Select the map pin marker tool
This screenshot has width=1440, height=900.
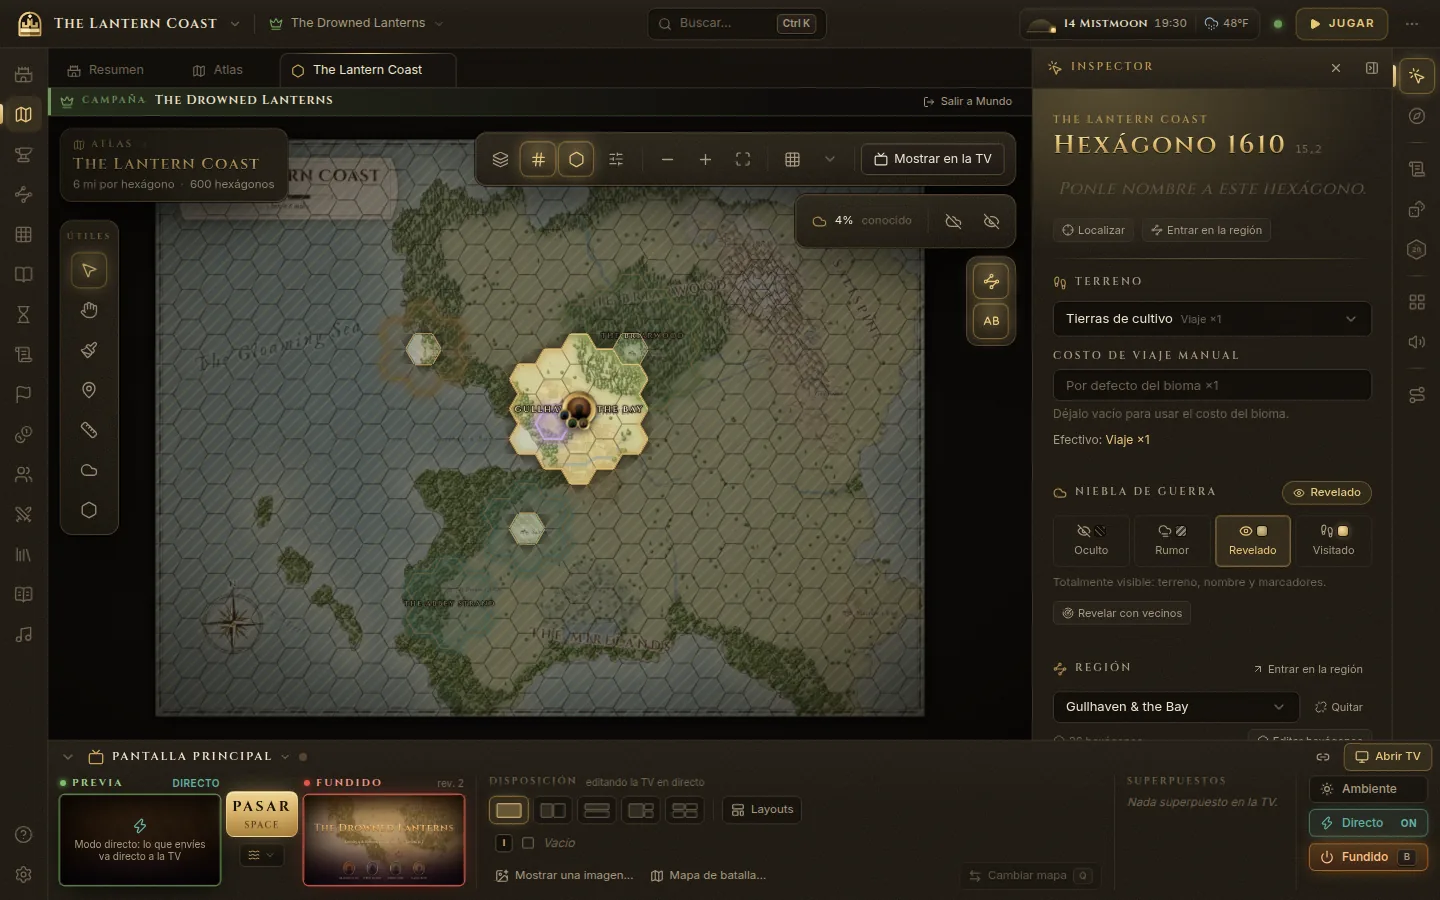pyautogui.click(x=89, y=390)
